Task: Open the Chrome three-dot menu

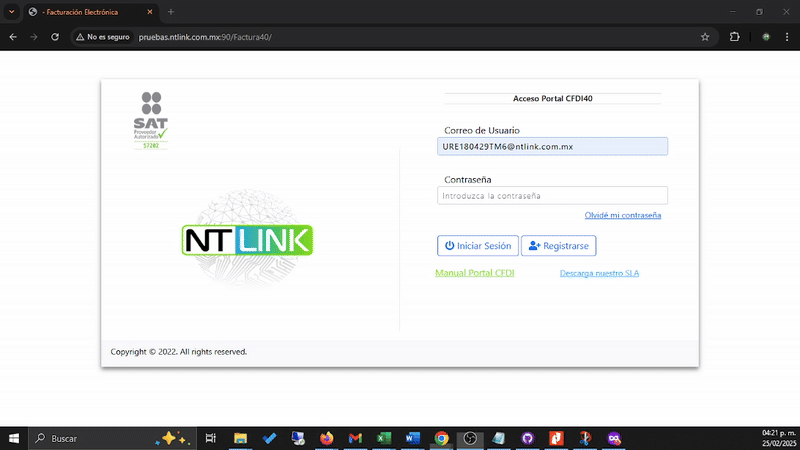Action: point(787,37)
